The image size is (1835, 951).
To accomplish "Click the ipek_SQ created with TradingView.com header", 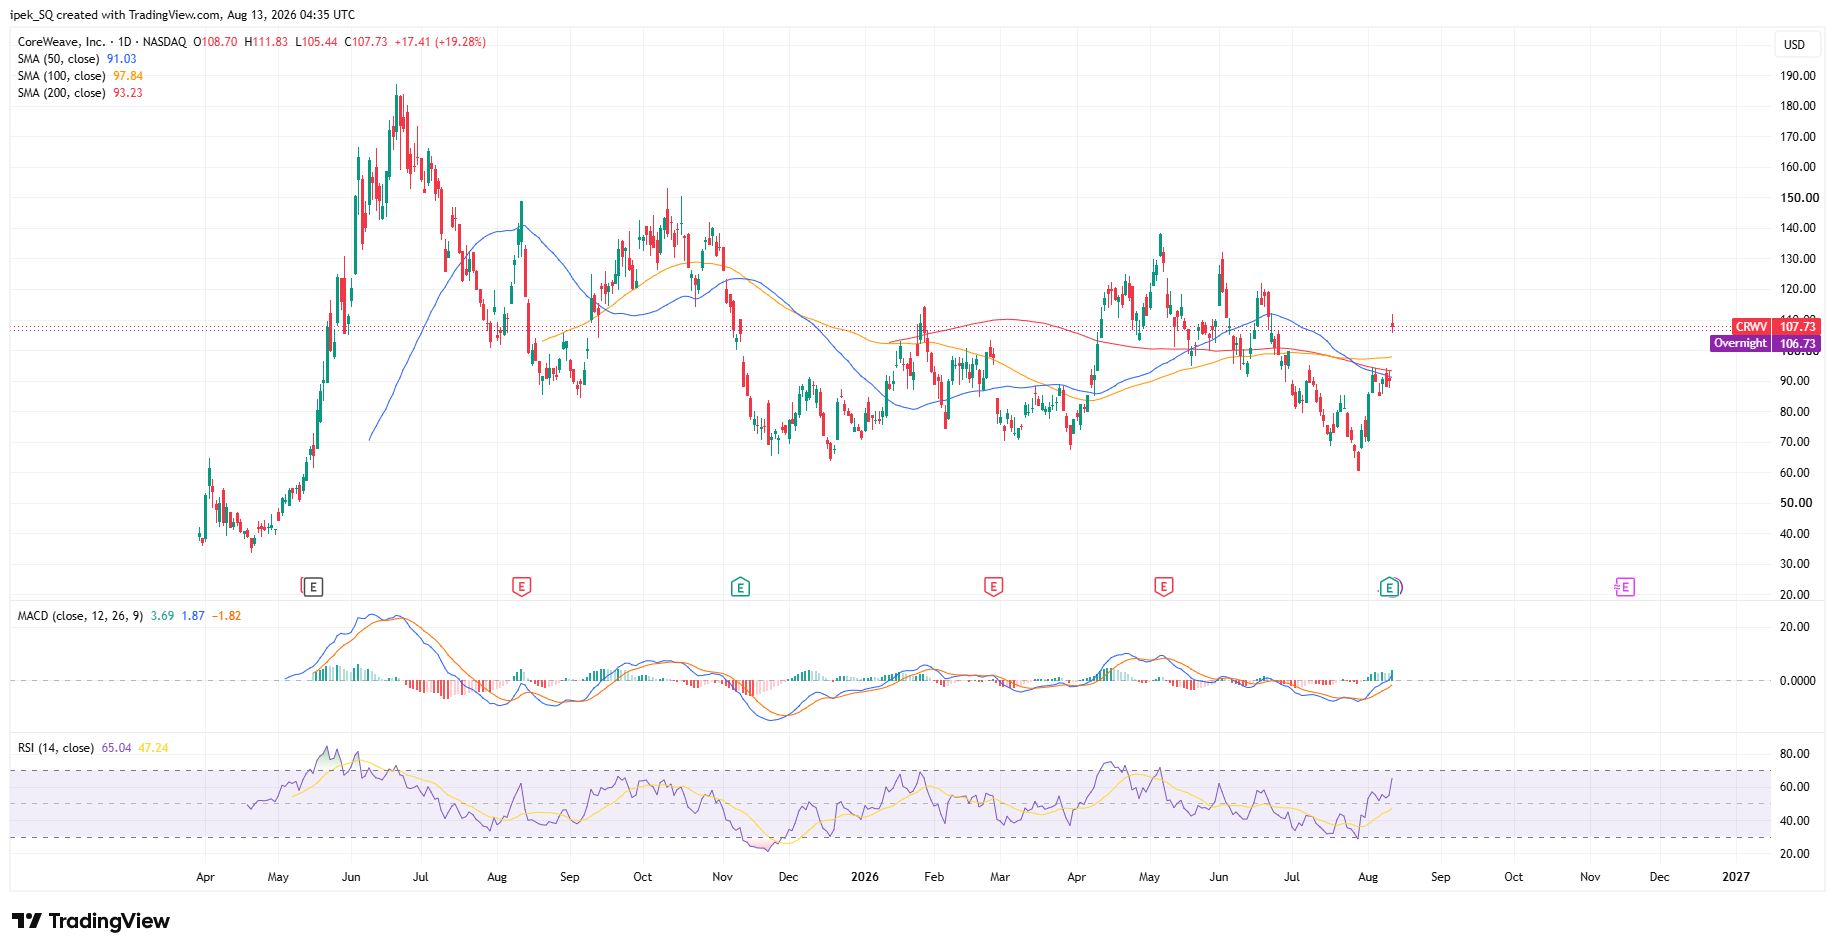I will (x=182, y=15).
